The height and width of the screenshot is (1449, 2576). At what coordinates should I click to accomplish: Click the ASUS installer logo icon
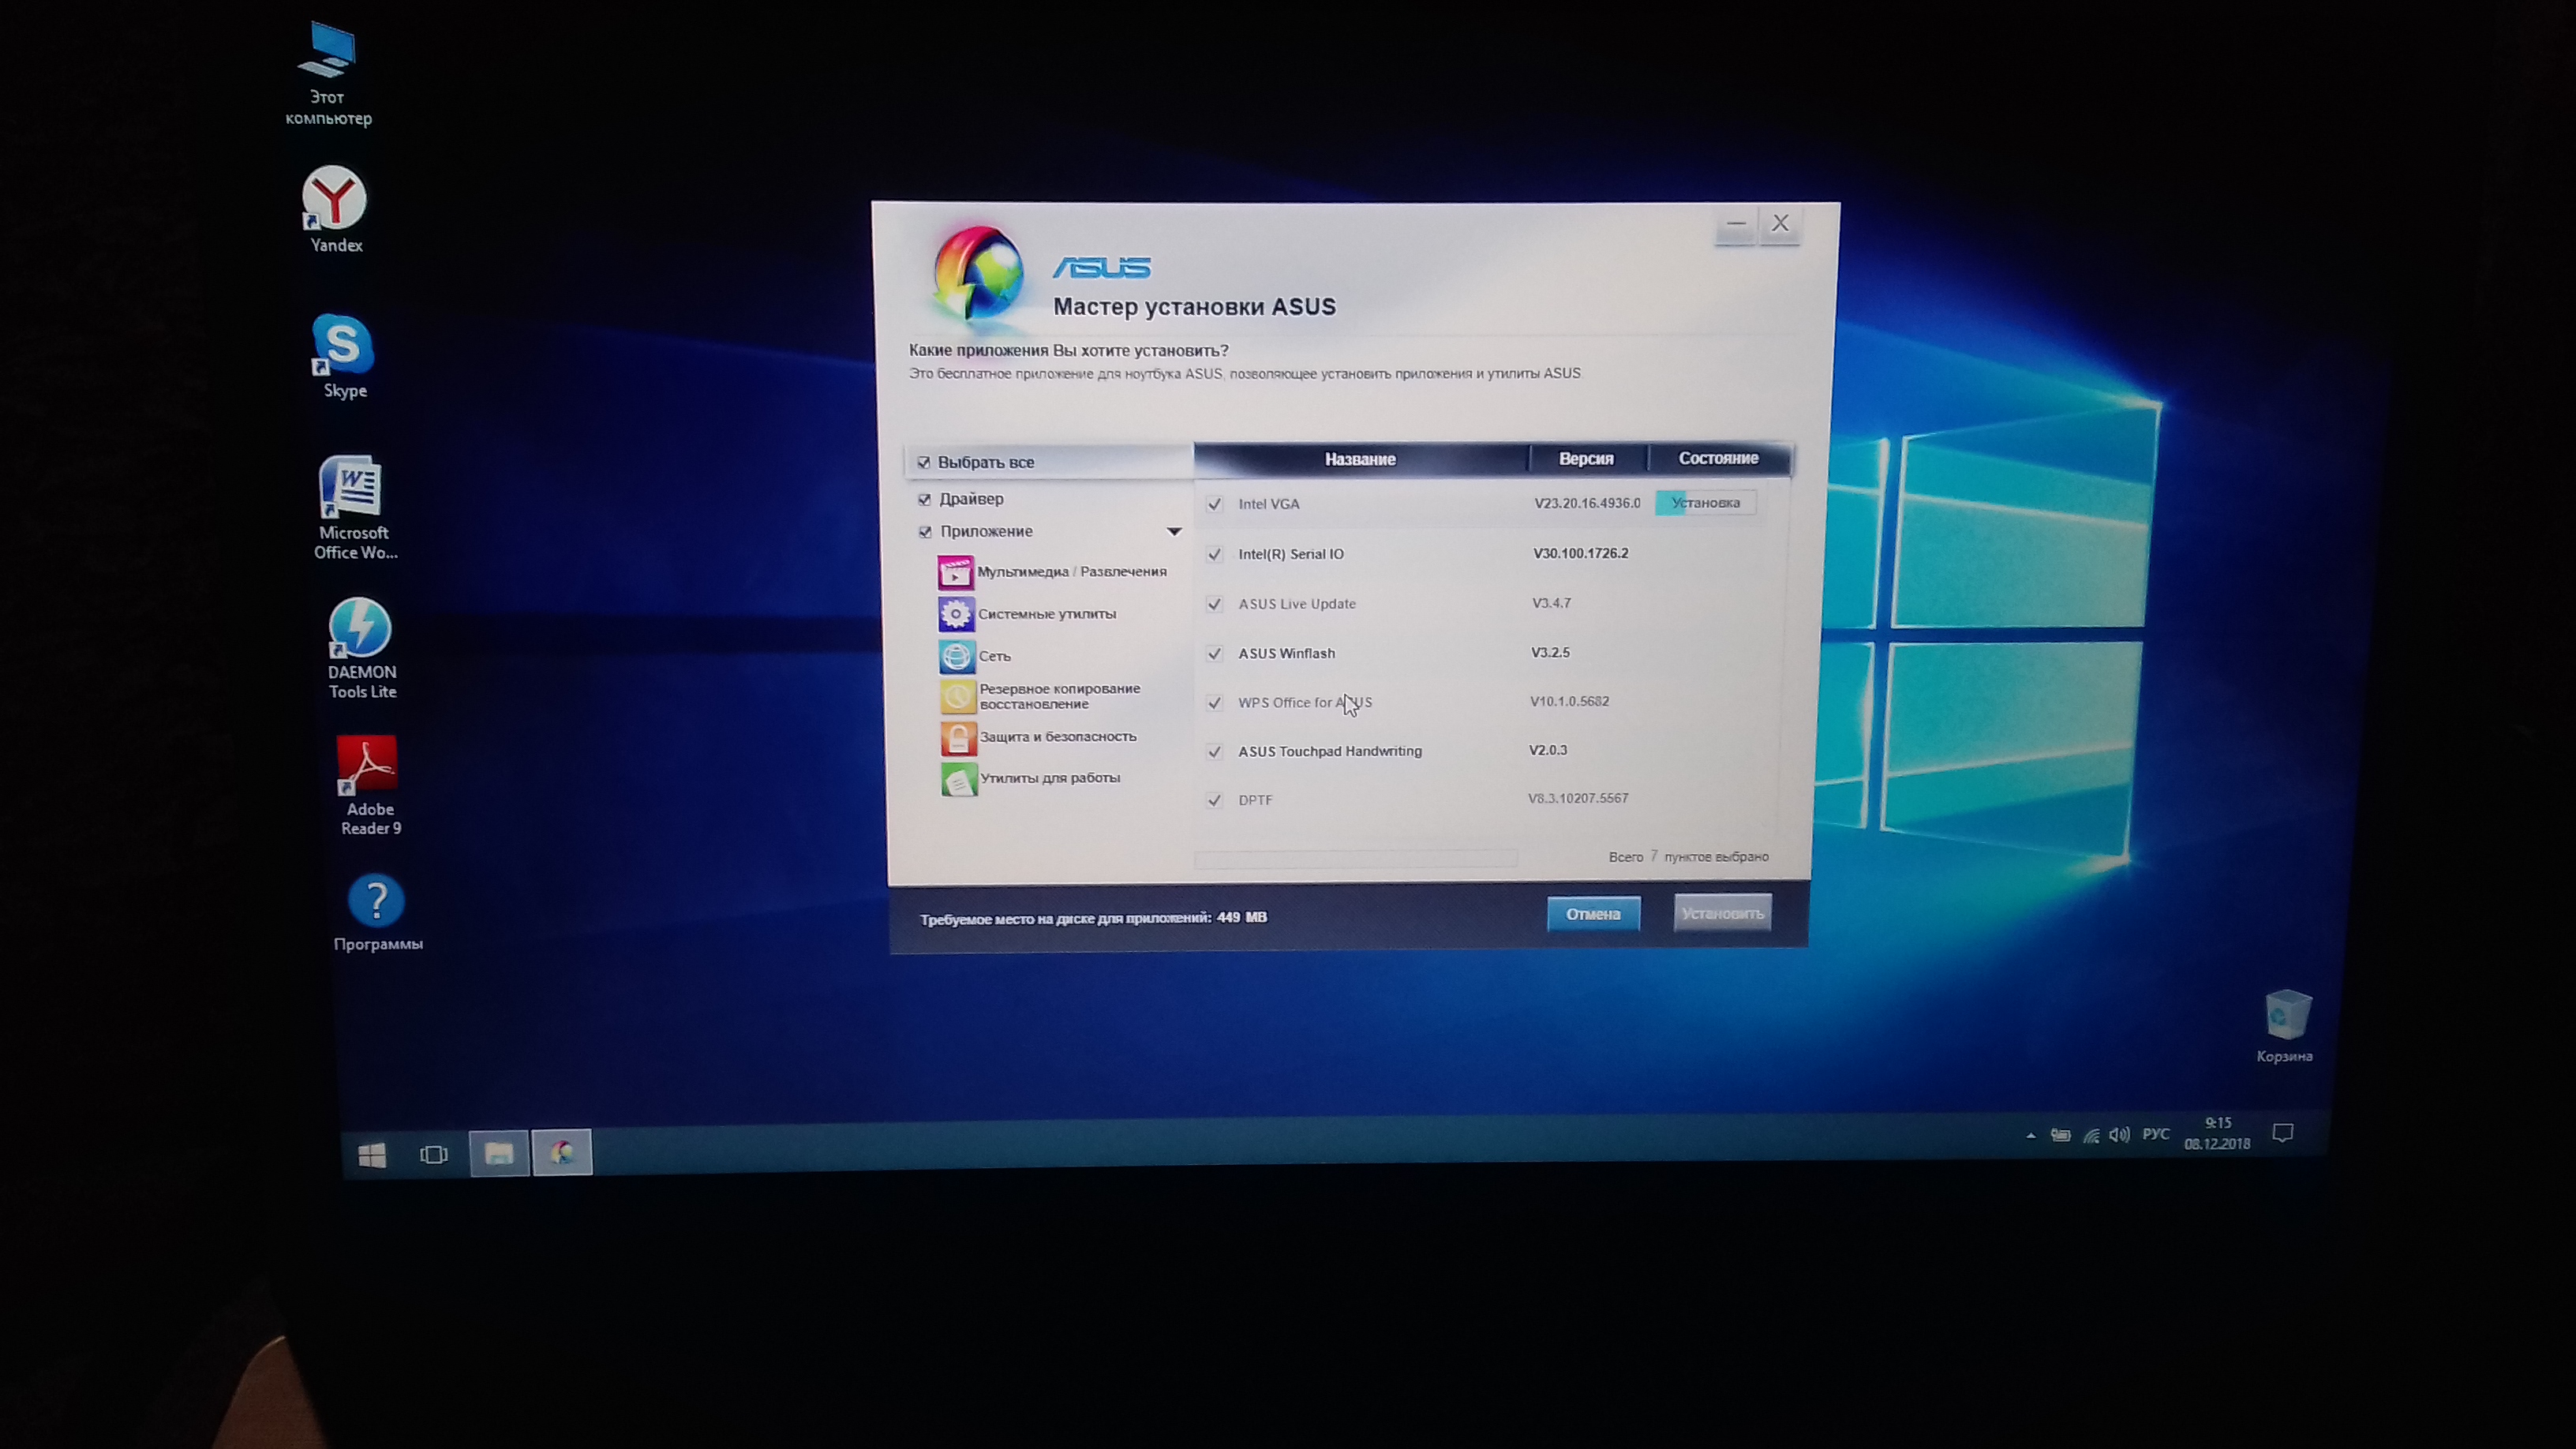[x=977, y=272]
